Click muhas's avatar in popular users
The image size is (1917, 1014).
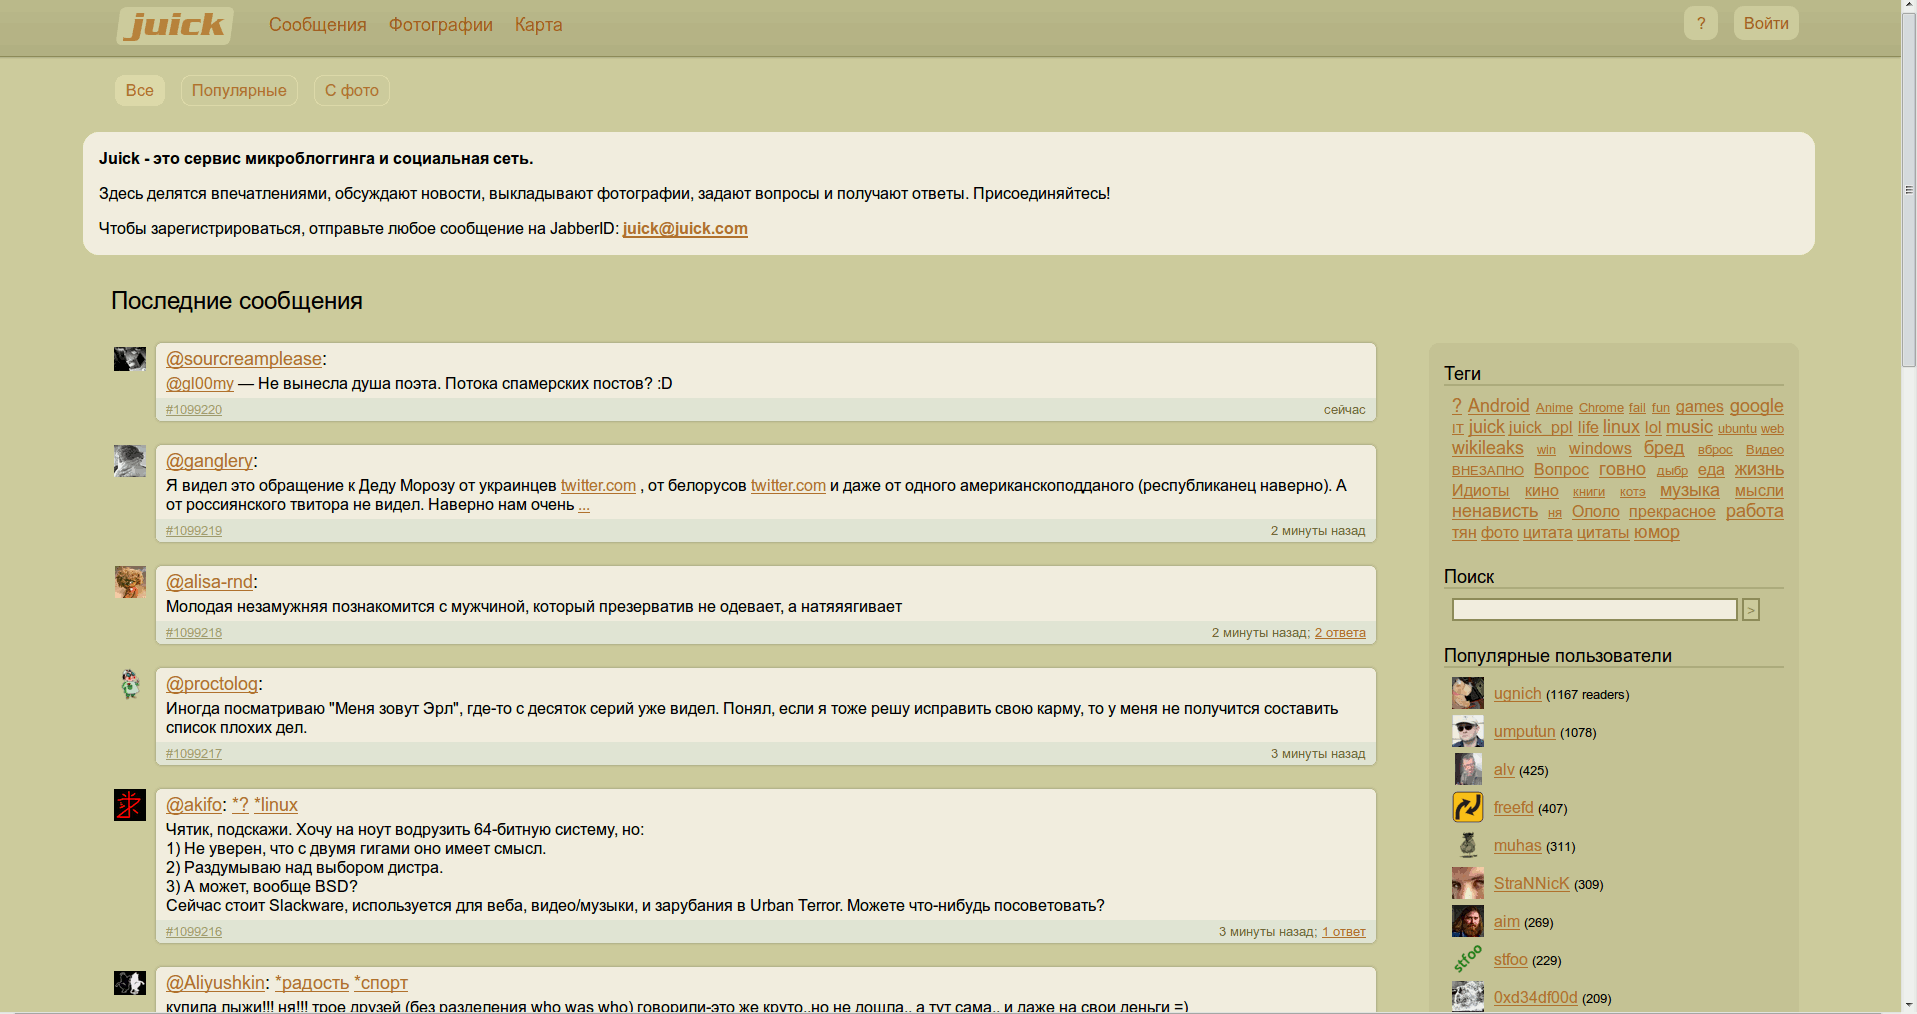click(x=1468, y=845)
